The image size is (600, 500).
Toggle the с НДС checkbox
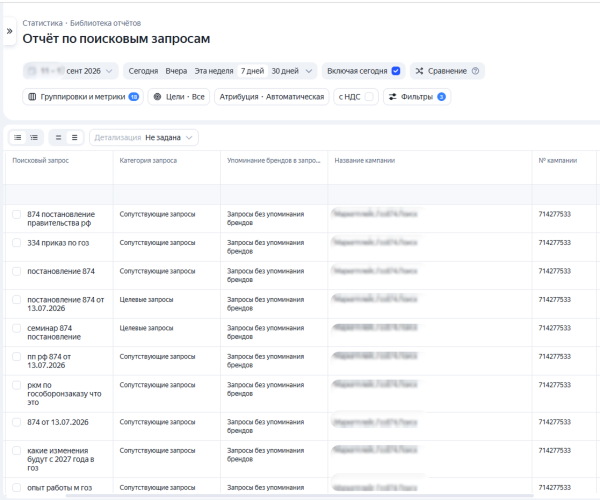click(369, 97)
